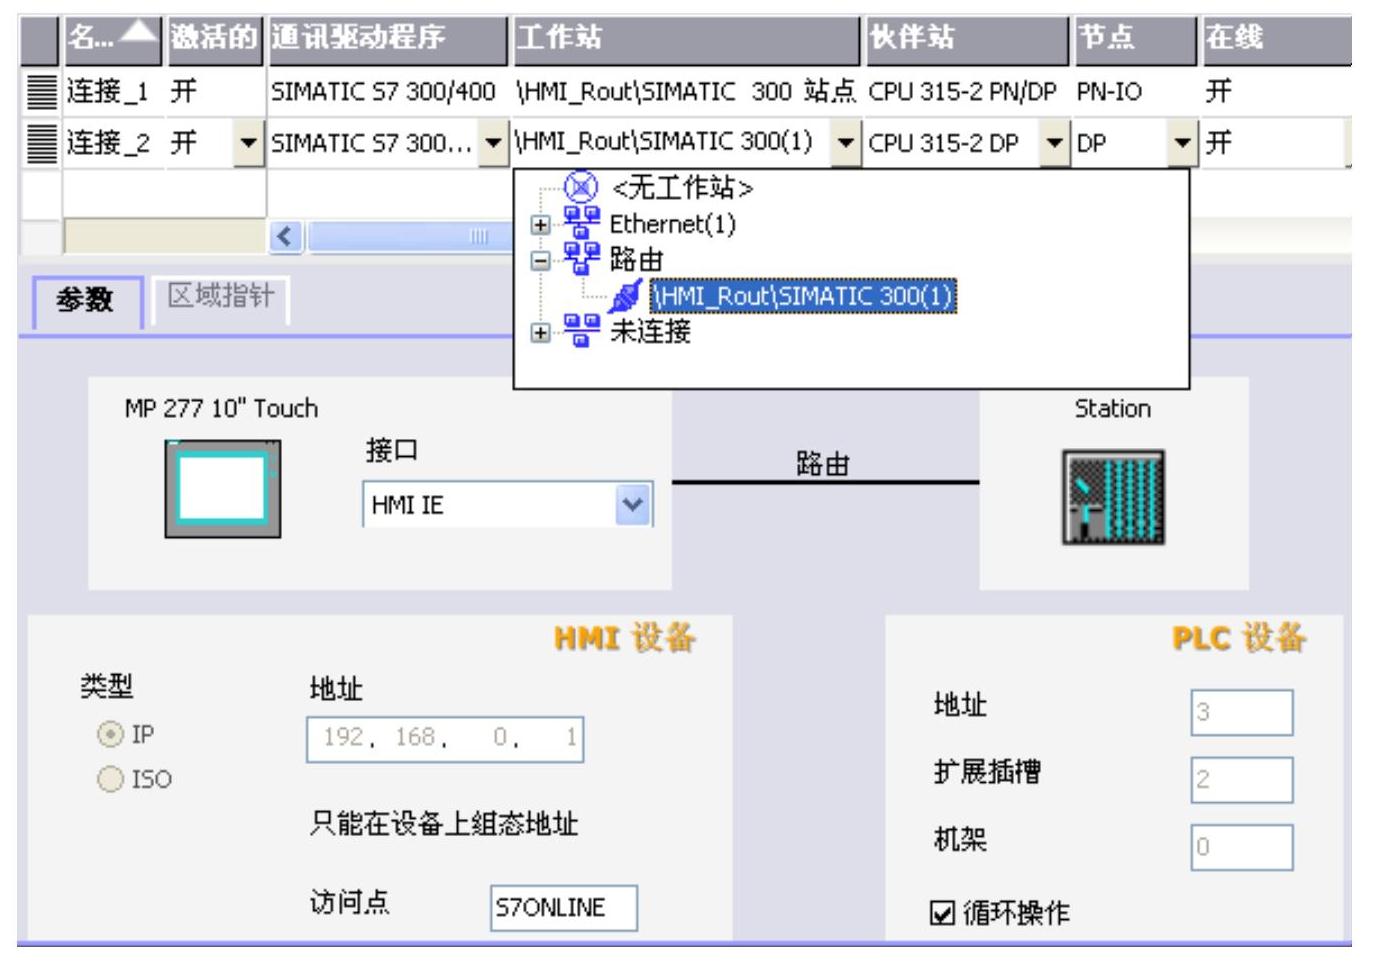Click the horizontal scrollbar thumb

pyautogui.click(x=410, y=237)
